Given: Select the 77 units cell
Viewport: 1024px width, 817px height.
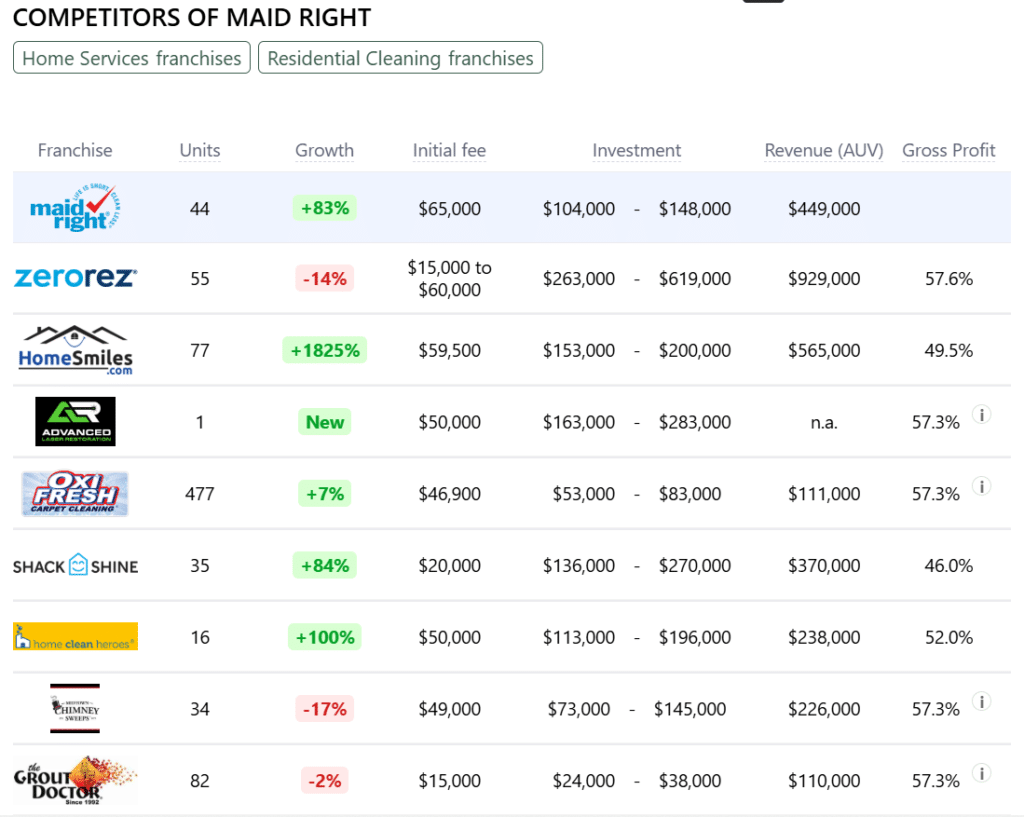Looking at the screenshot, I should [x=200, y=351].
